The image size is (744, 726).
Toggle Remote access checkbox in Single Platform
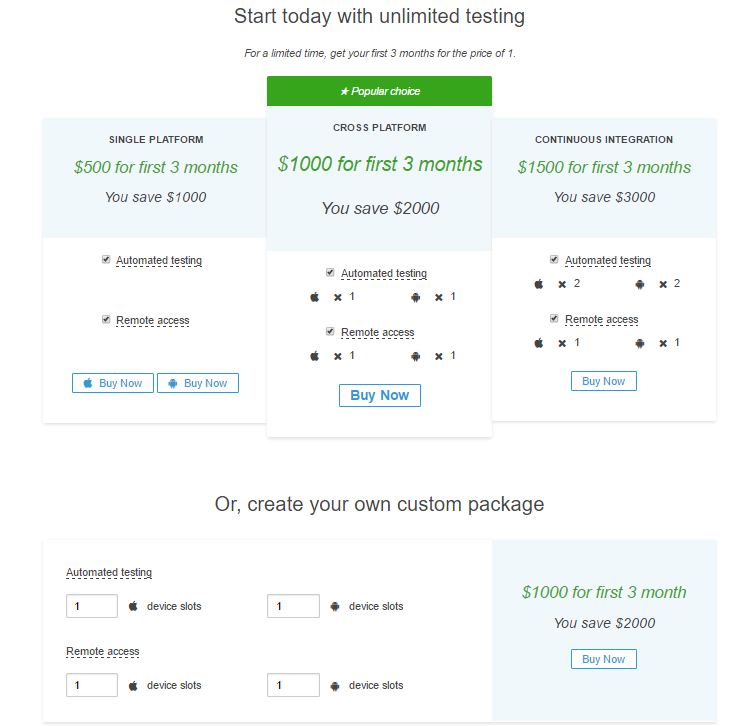pos(106,319)
